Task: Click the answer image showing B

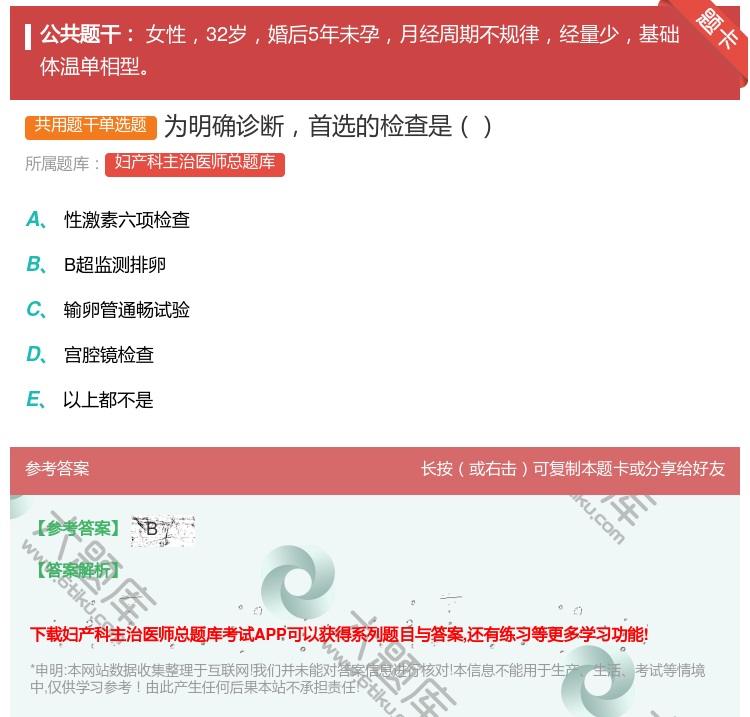Action: click(x=162, y=530)
